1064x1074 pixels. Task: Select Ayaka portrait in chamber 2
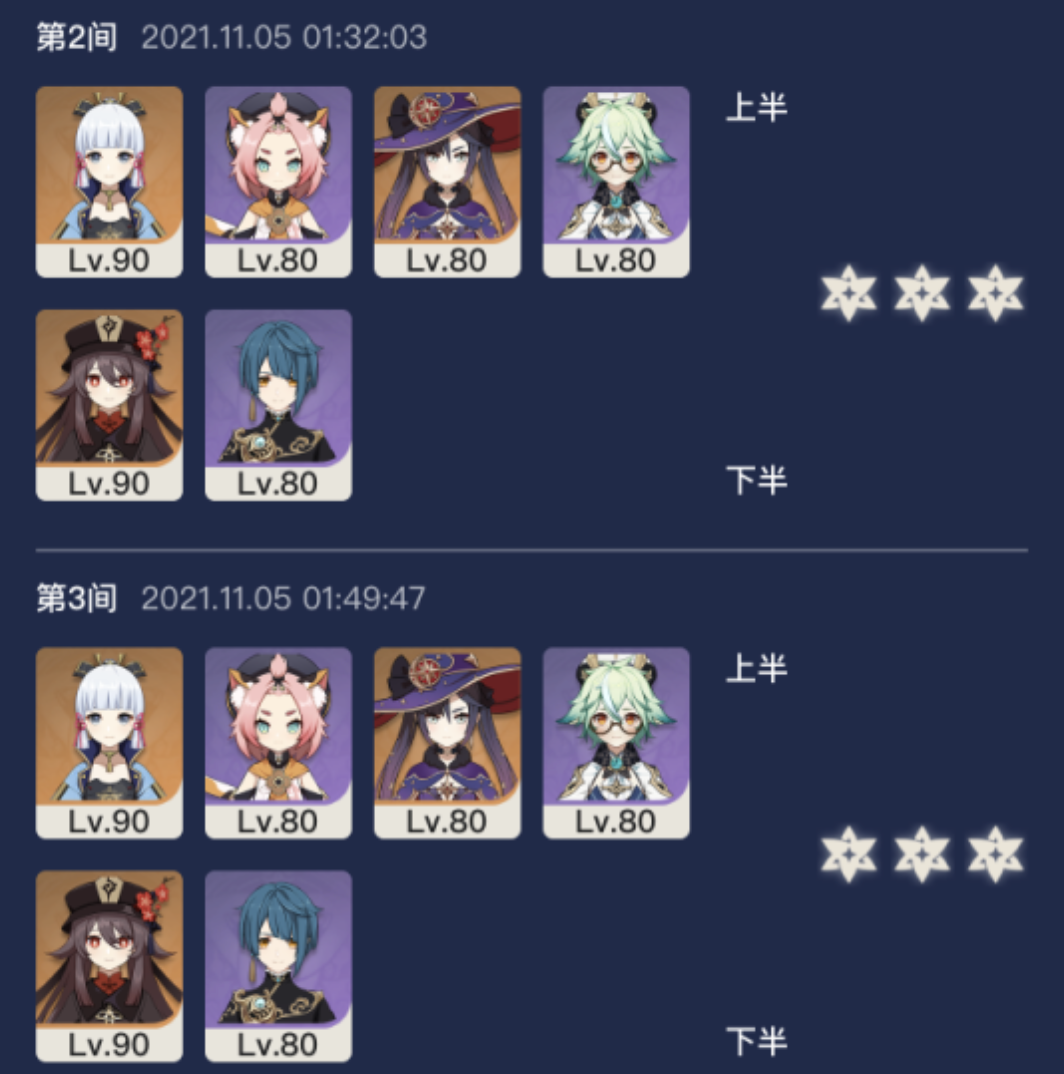coord(109,182)
